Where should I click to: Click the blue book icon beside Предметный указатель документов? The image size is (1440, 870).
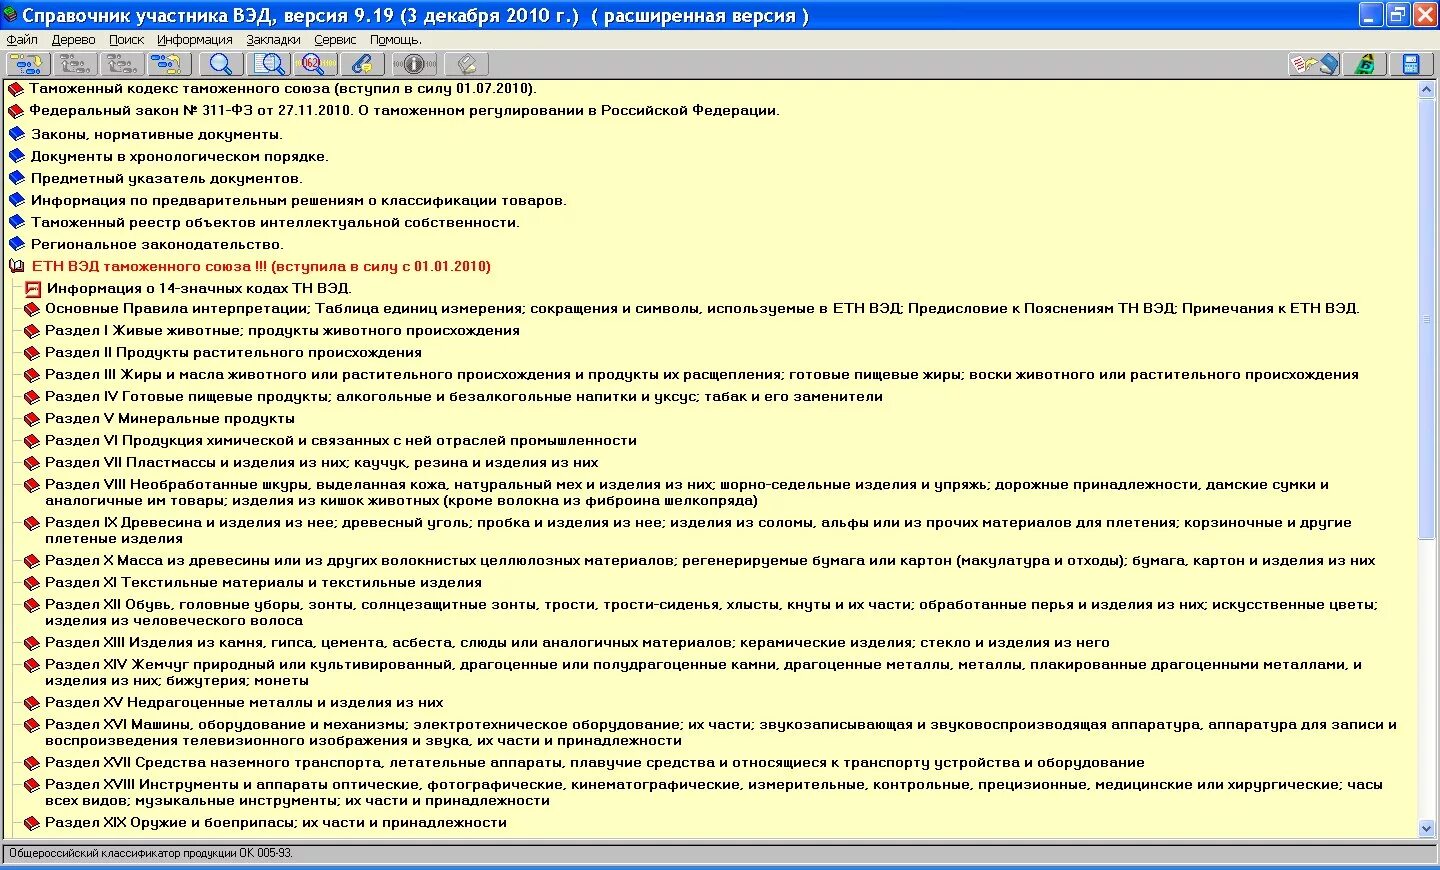pos(16,178)
